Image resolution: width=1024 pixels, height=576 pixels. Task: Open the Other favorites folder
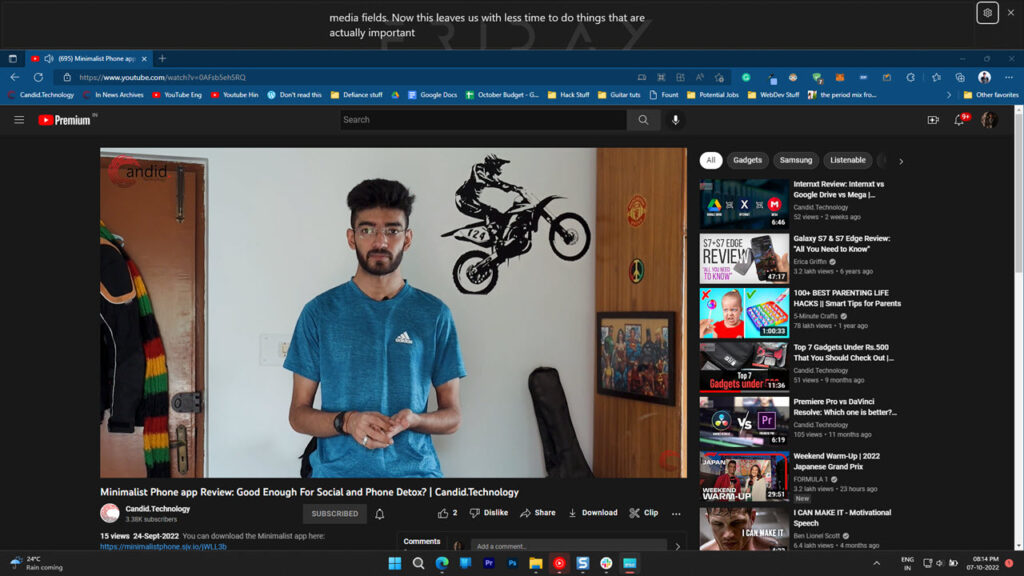(991, 95)
